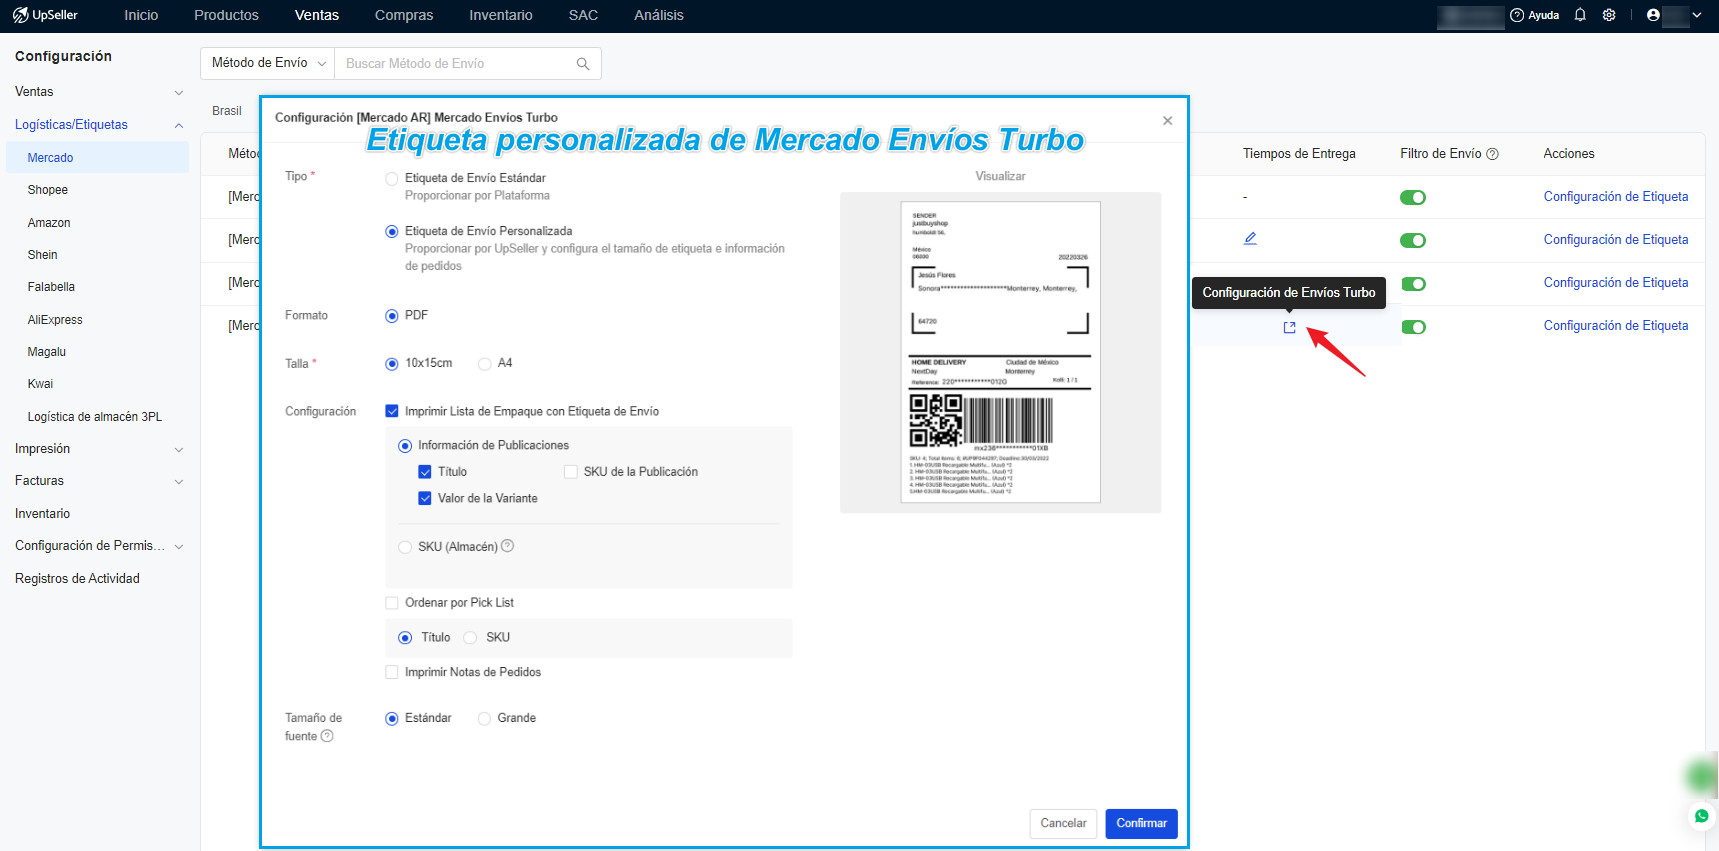Expand Facturas section in sidebar
1719x851 pixels.
179,482
